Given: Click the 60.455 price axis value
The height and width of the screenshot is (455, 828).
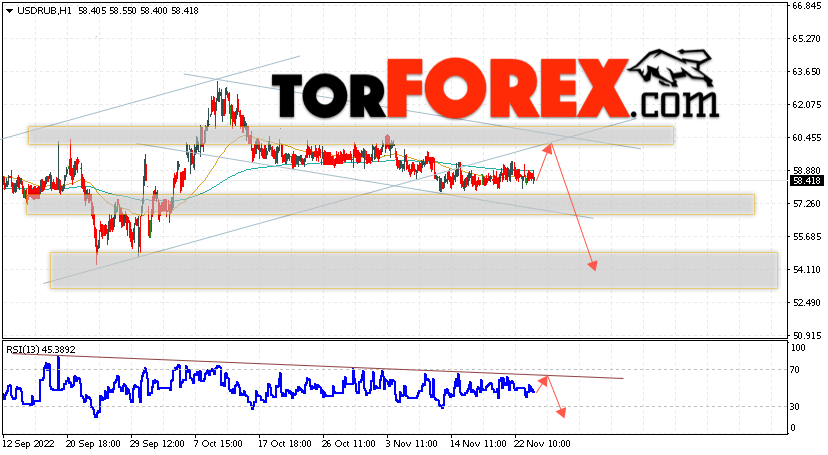Looking at the screenshot, I should click(x=806, y=137).
